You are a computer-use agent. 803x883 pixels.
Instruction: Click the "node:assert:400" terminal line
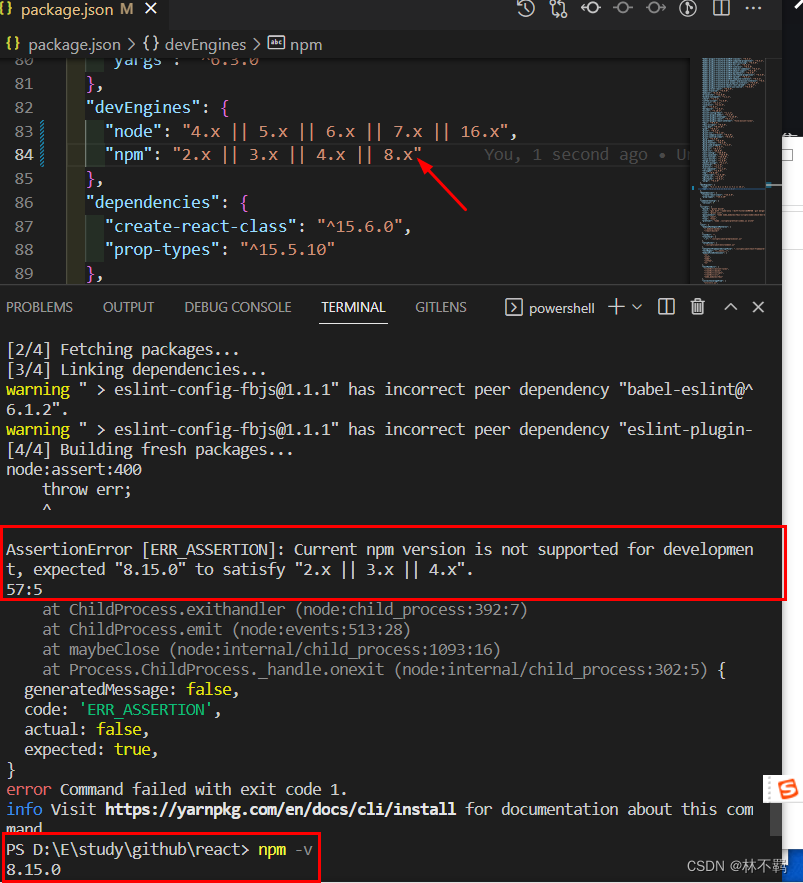coord(74,470)
